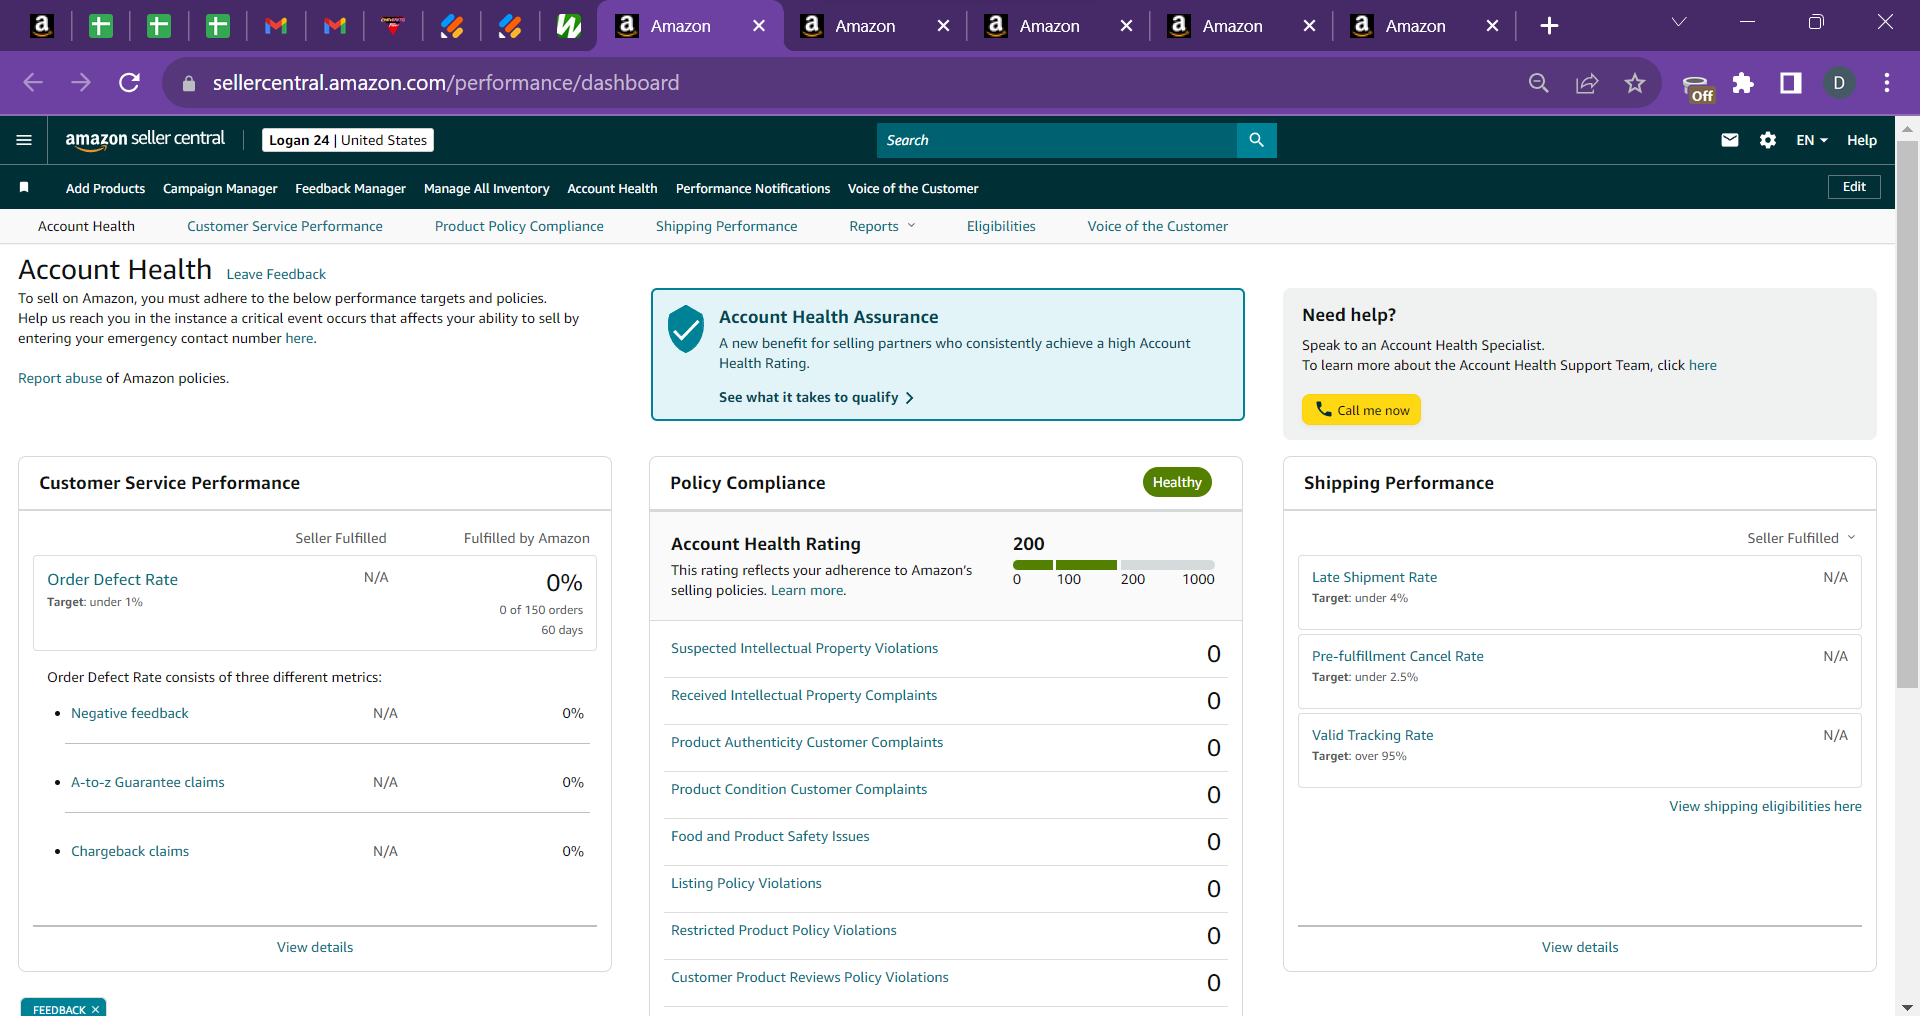Click the Edit favorites button
The image size is (1920, 1016).
click(x=1854, y=187)
